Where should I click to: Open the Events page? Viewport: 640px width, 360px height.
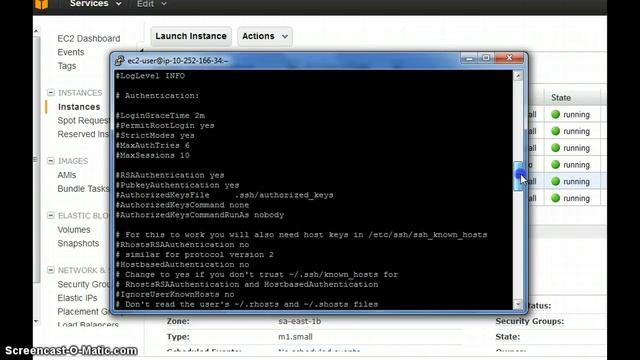[71, 52]
